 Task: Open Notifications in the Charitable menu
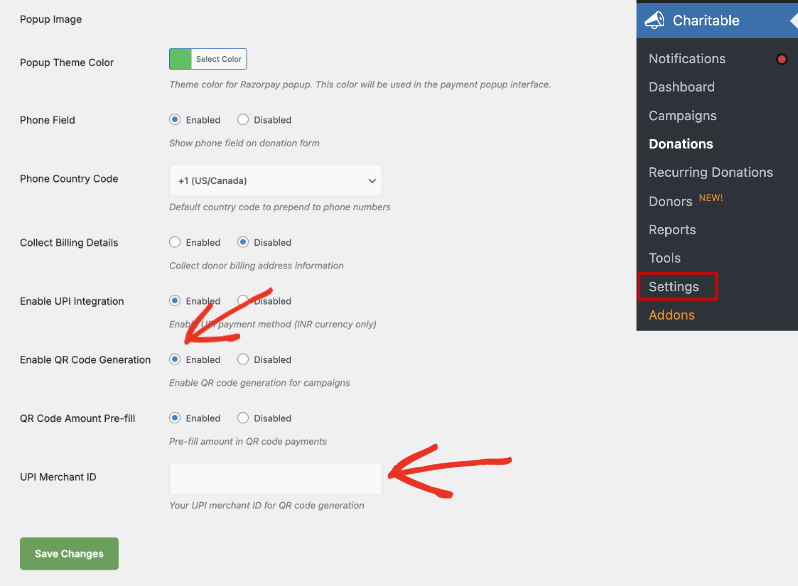coord(687,59)
